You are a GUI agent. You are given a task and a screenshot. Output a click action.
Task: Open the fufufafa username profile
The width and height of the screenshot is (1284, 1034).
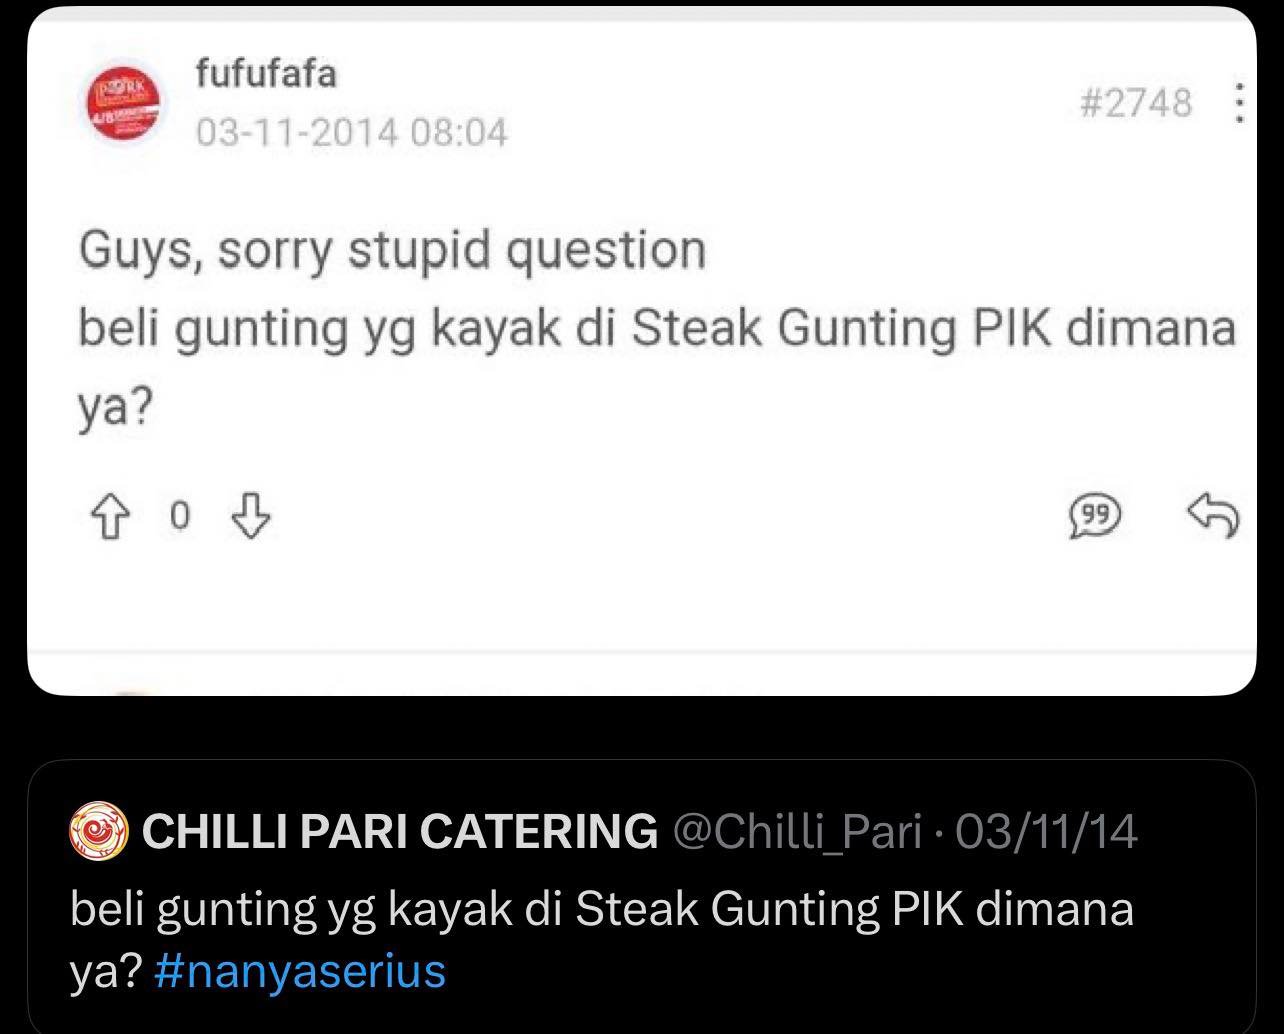266,74
